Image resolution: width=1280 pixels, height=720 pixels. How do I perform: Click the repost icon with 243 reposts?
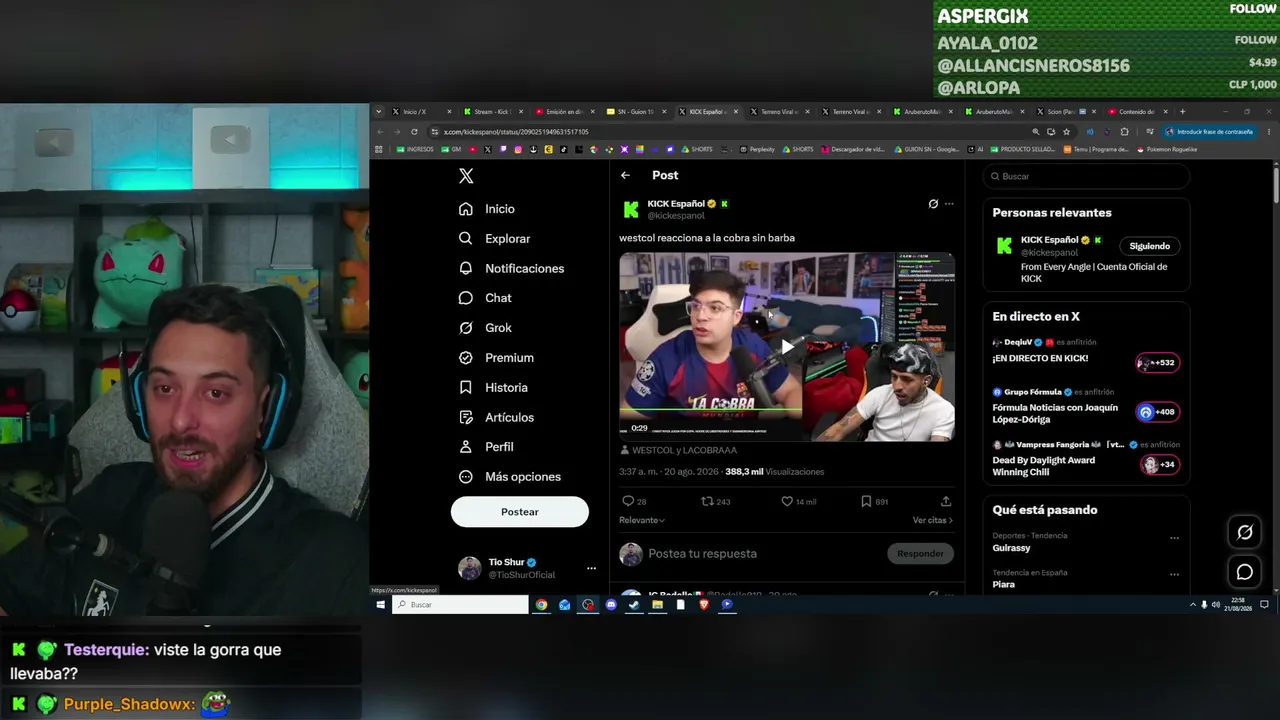(x=707, y=501)
